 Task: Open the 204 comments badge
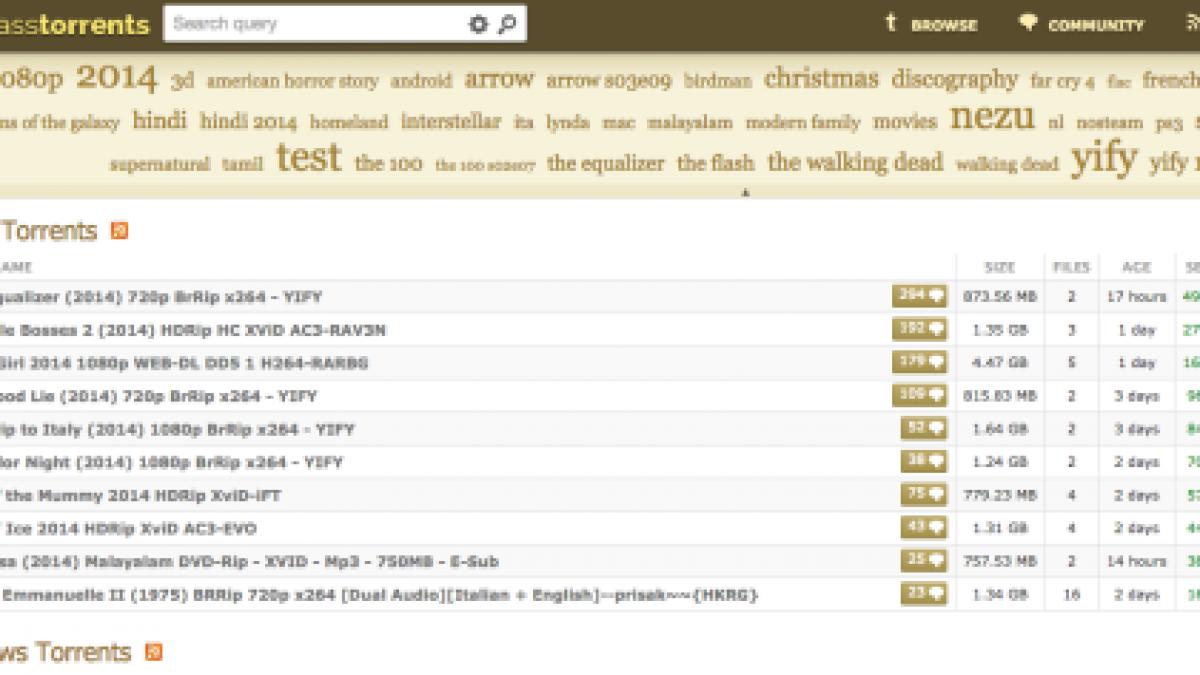pyautogui.click(x=919, y=296)
